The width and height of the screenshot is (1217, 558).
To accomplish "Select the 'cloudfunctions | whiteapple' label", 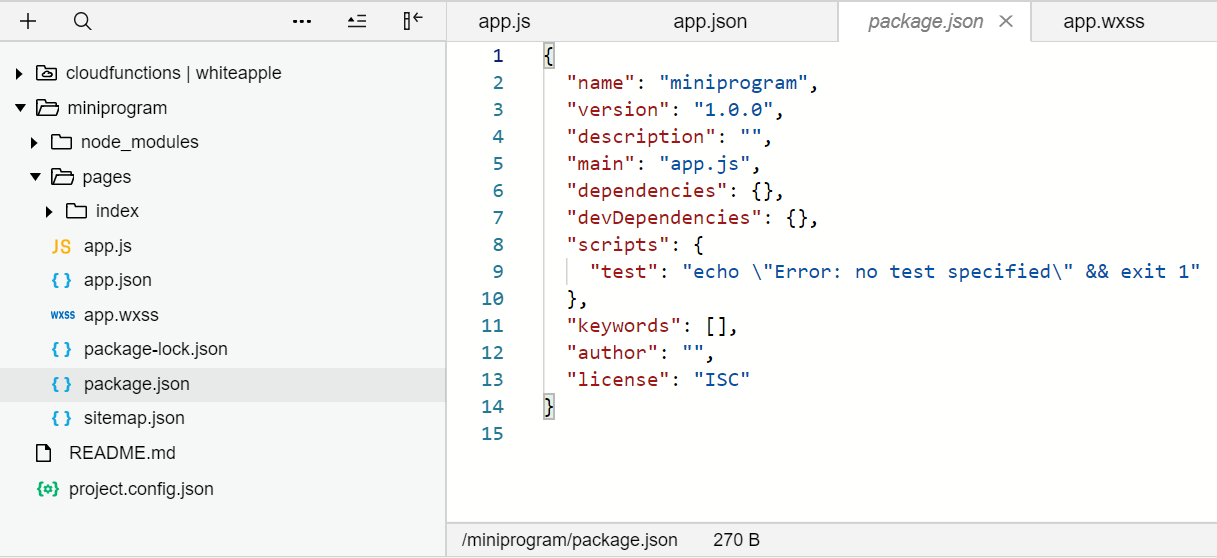I will click(x=174, y=73).
